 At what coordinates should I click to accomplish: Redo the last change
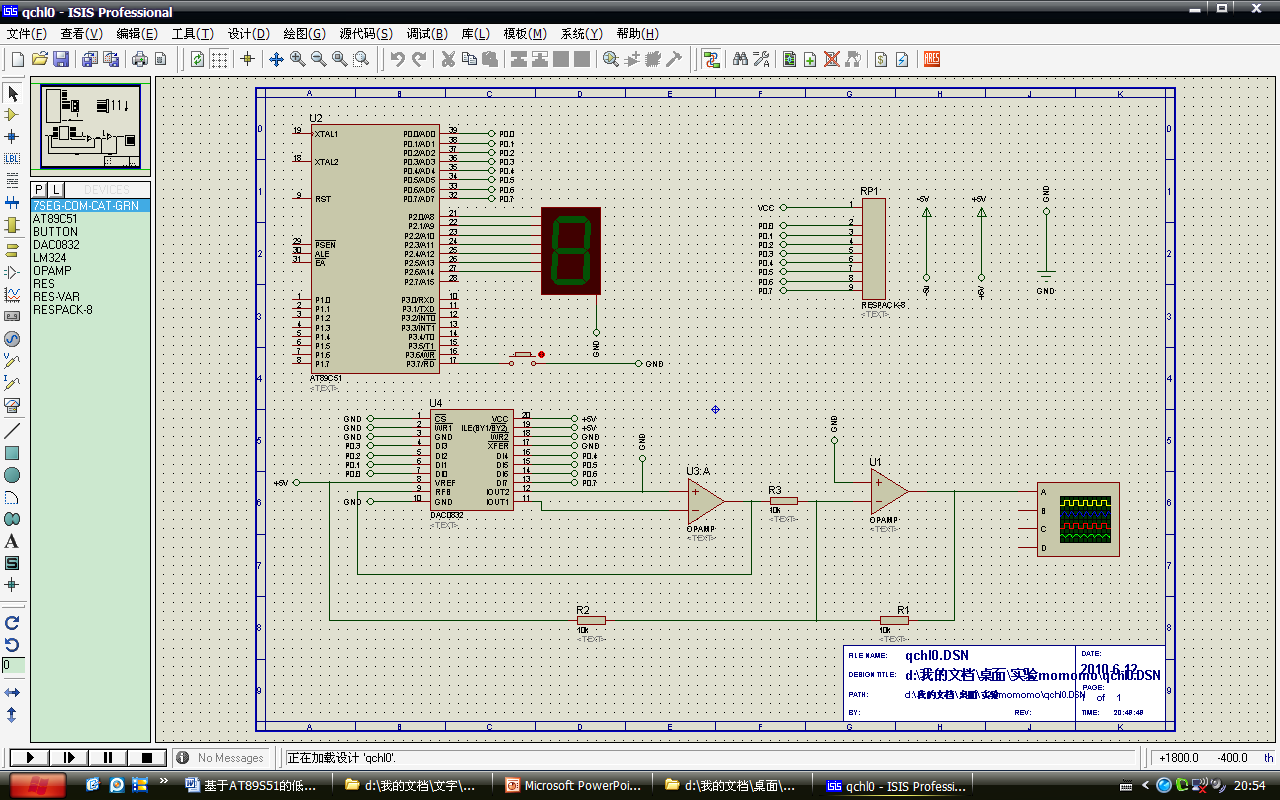click(x=419, y=59)
